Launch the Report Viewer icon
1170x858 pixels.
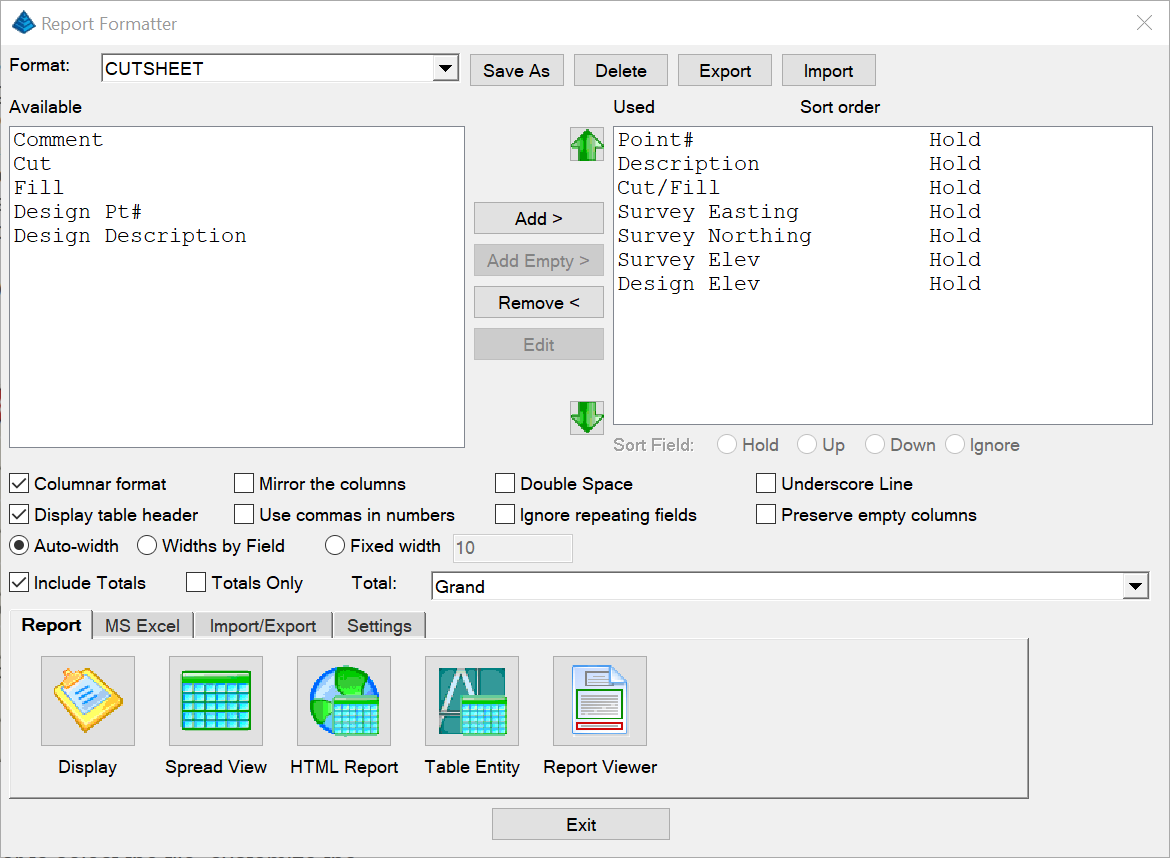pyautogui.click(x=600, y=701)
